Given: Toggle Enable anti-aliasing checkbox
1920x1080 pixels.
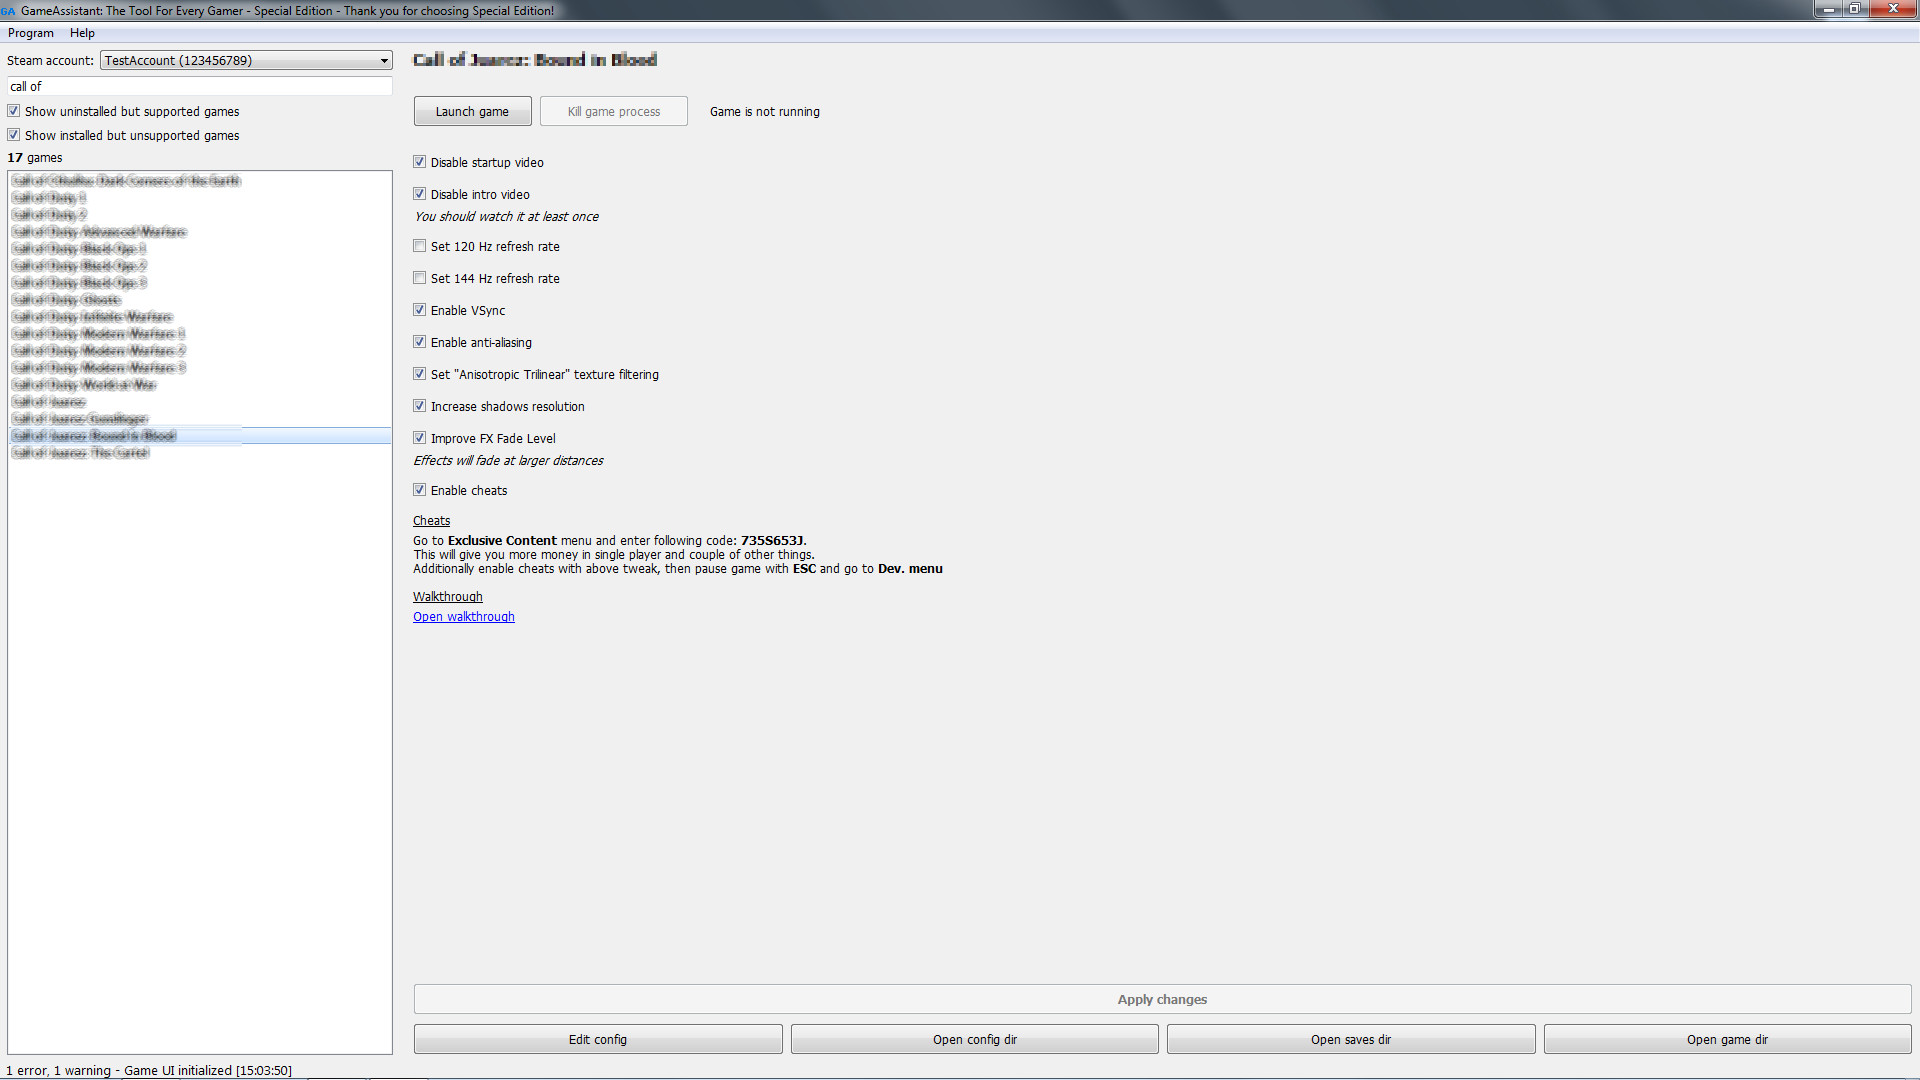Looking at the screenshot, I should (421, 342).
